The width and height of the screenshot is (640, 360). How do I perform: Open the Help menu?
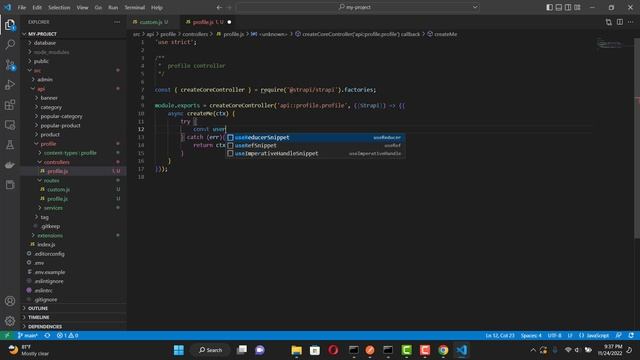(x=157, y=7)
